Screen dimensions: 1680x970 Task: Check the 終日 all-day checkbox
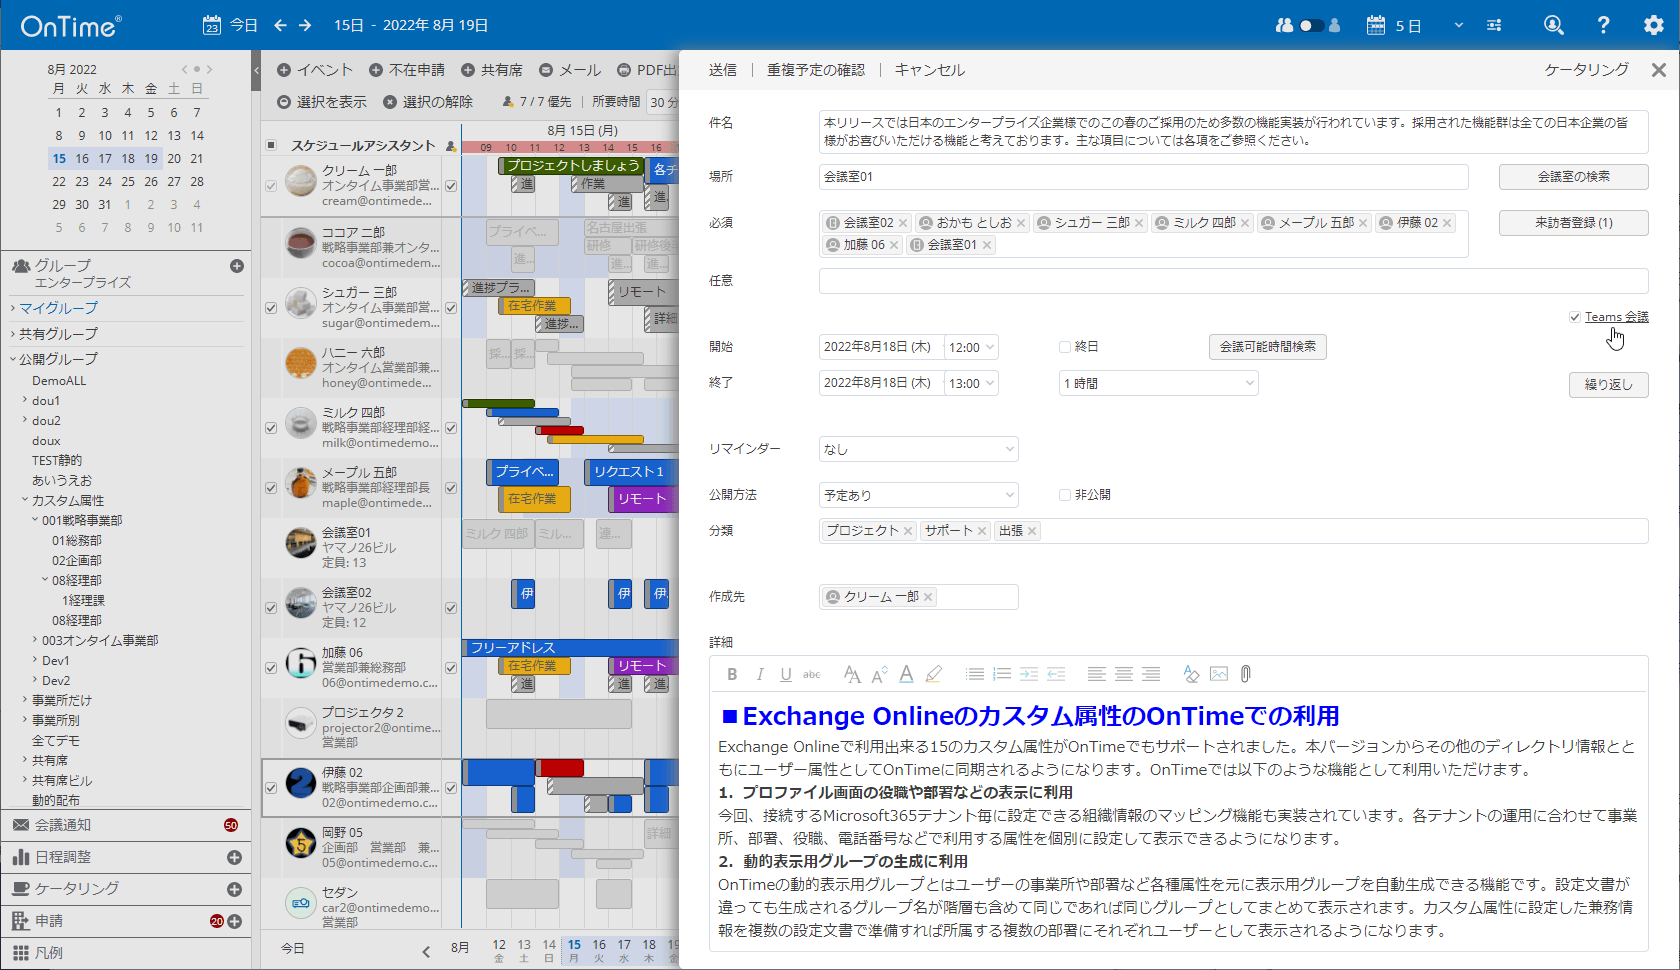click(1066, 346)
